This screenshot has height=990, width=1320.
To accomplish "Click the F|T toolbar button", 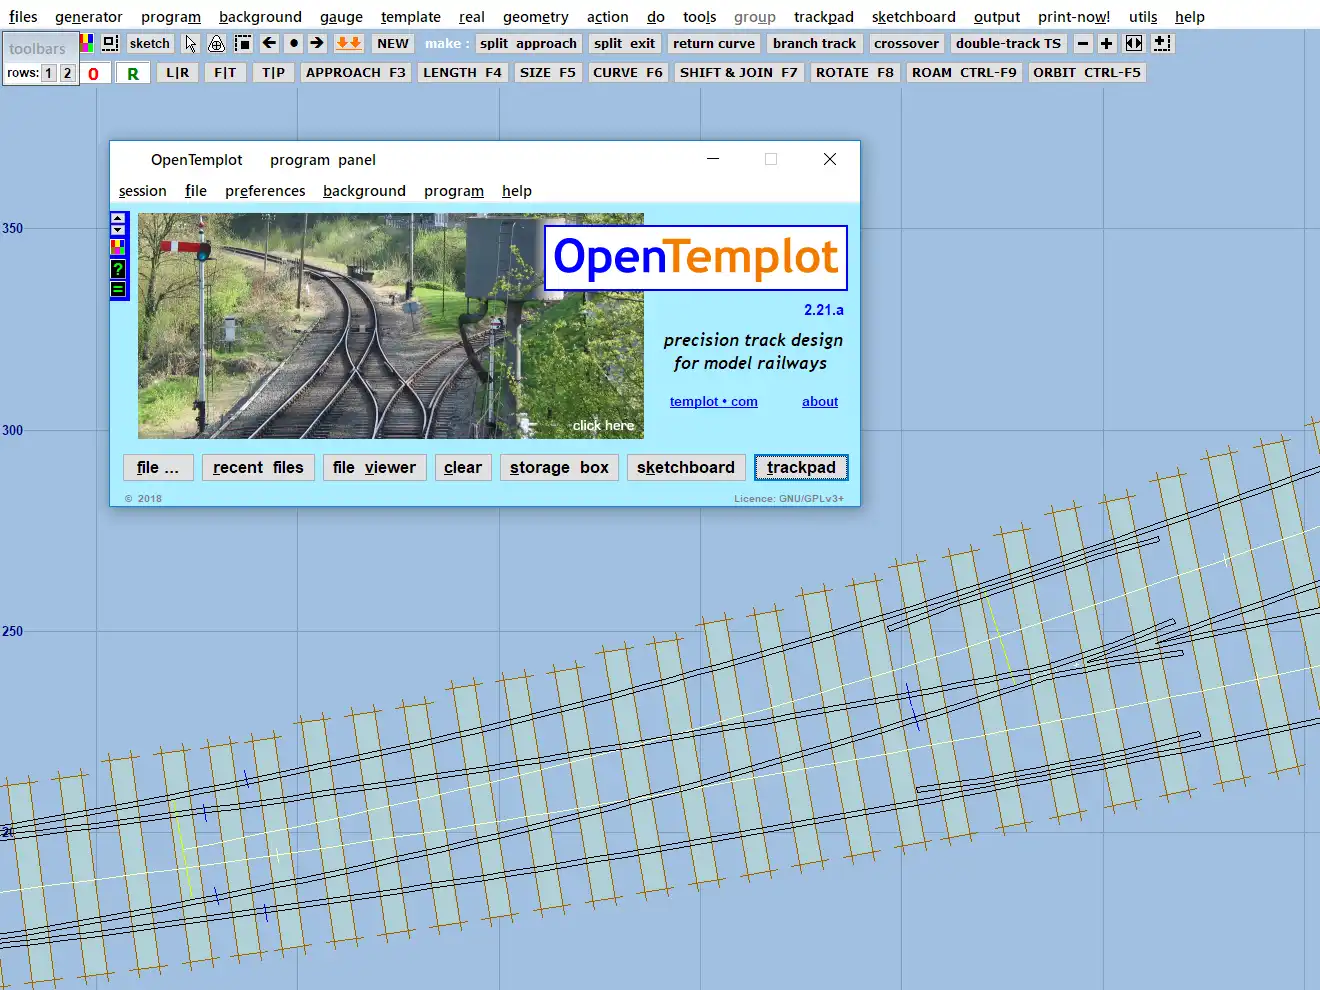I will (226, 73).
